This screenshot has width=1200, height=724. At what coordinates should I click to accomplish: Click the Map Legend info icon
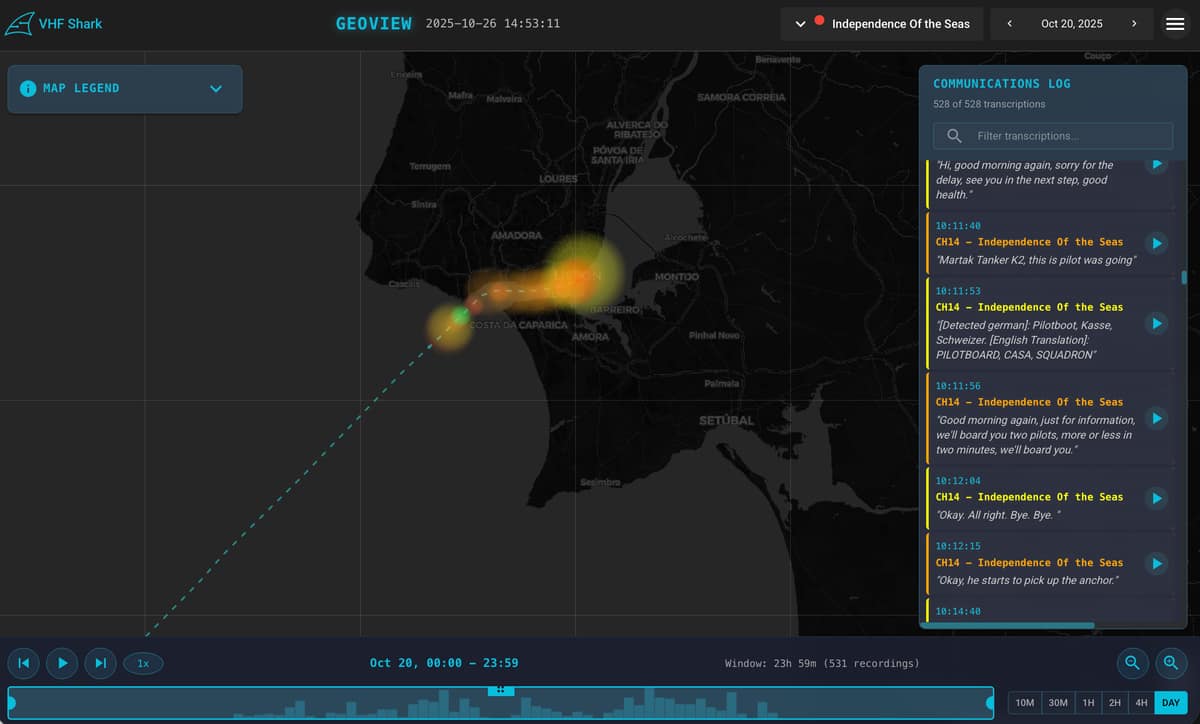coord(28,88)
